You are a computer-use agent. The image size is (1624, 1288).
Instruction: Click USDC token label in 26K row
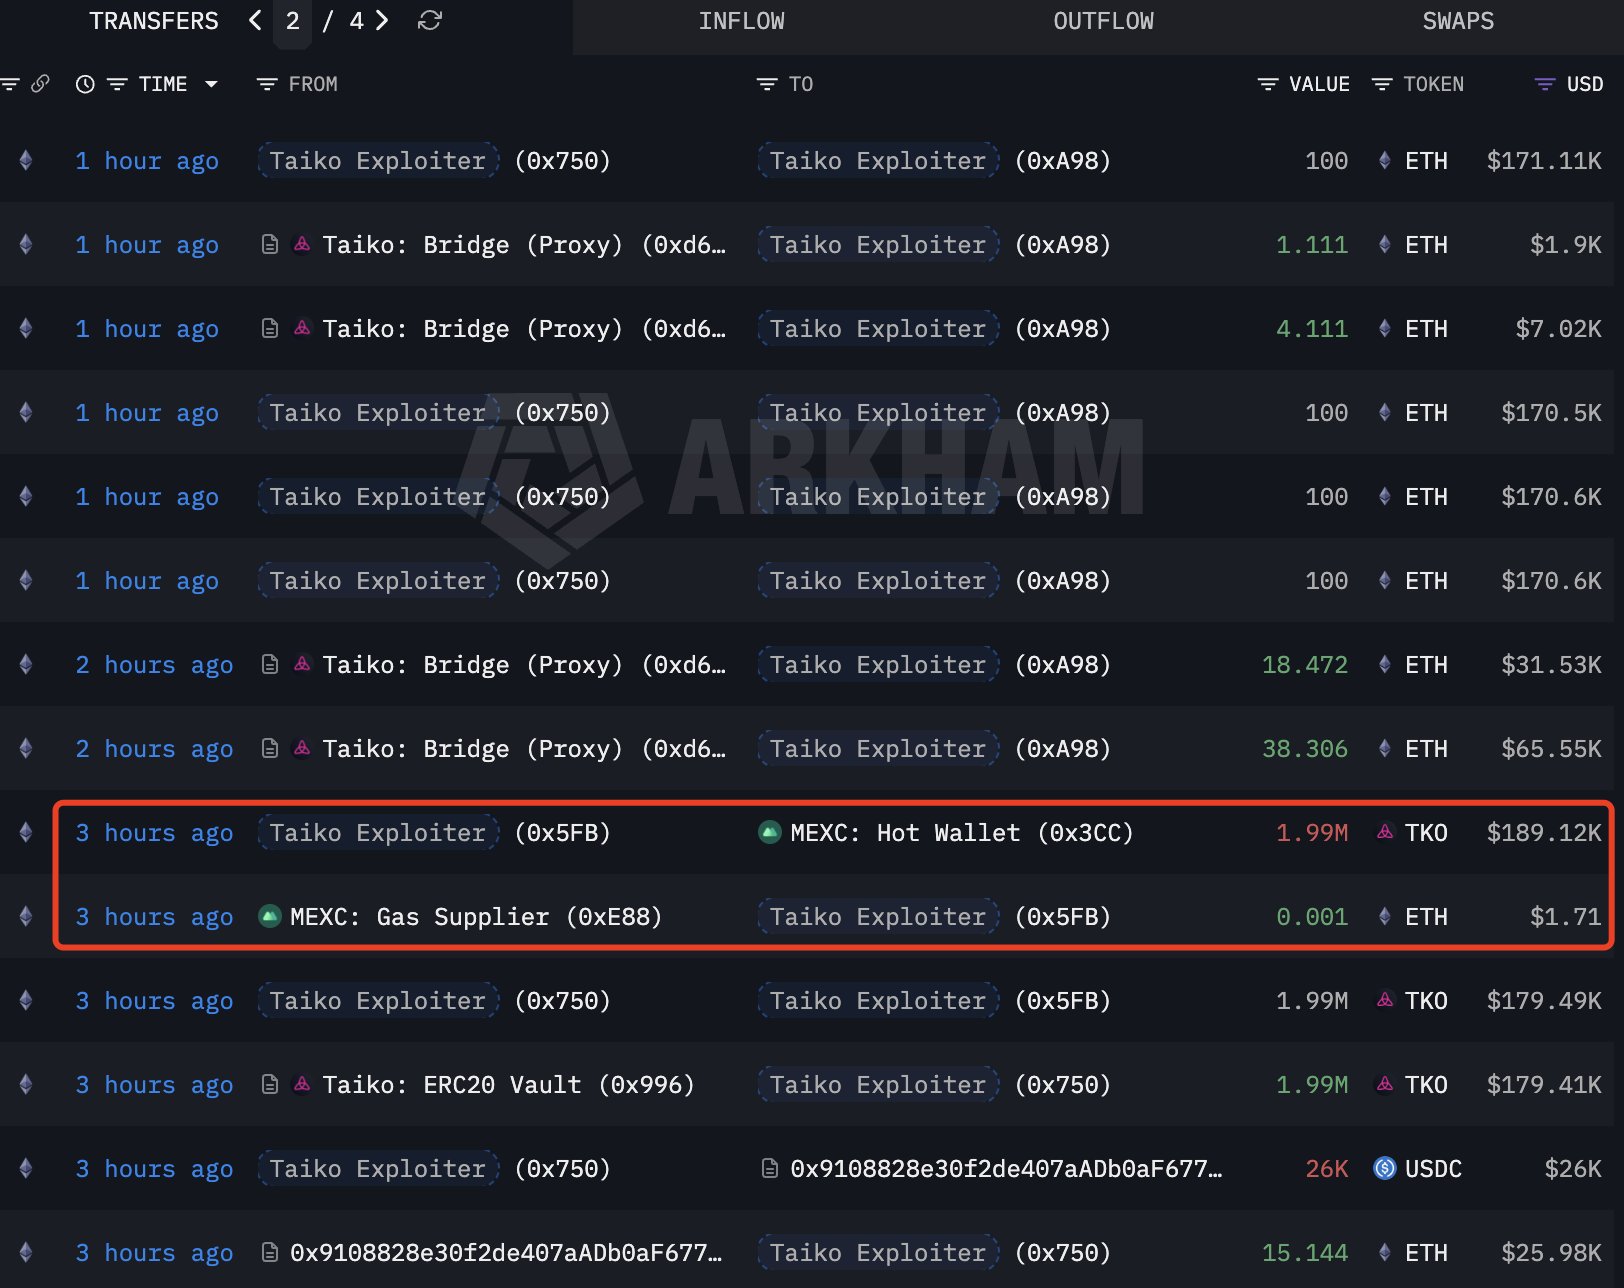[x=1433, y=1169]
